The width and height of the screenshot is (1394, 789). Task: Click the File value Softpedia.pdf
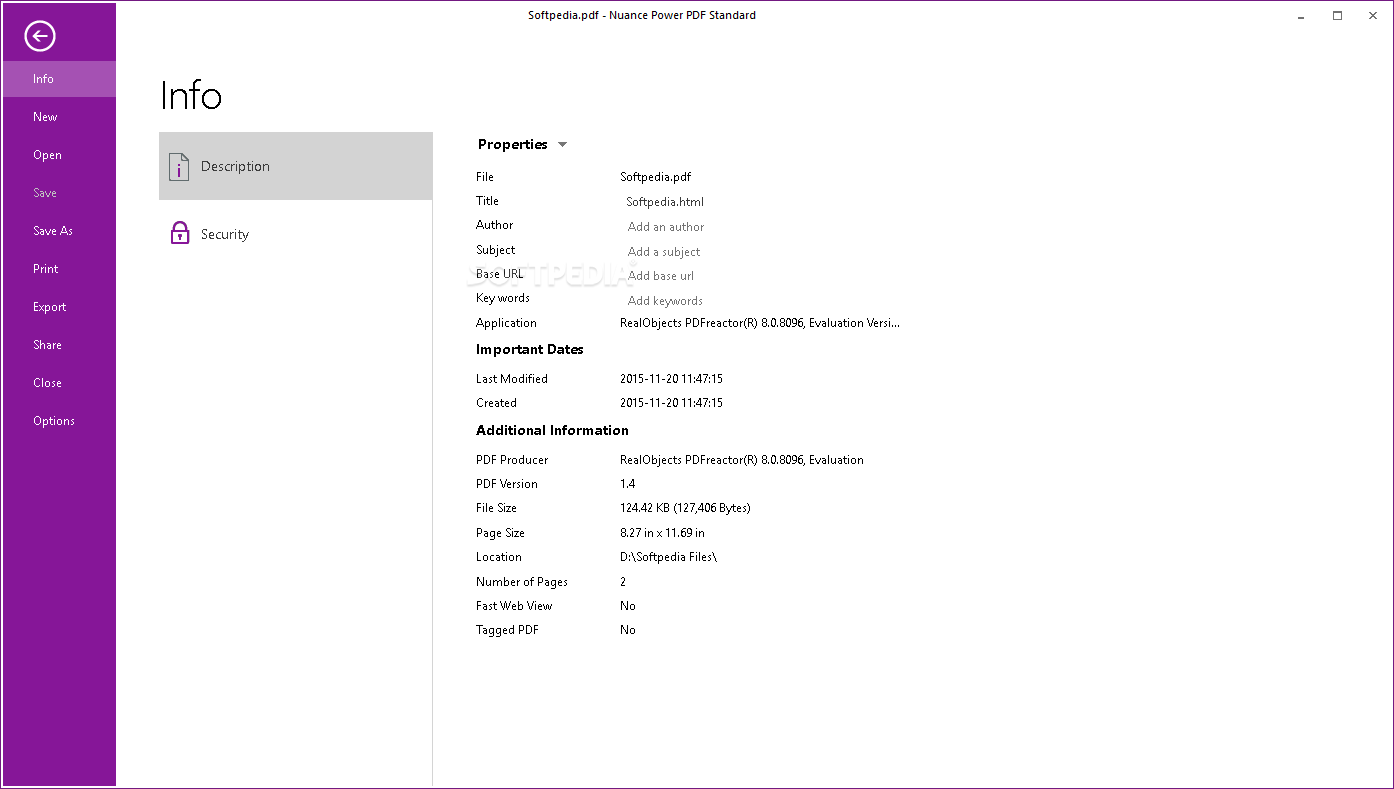pos(655,177)
